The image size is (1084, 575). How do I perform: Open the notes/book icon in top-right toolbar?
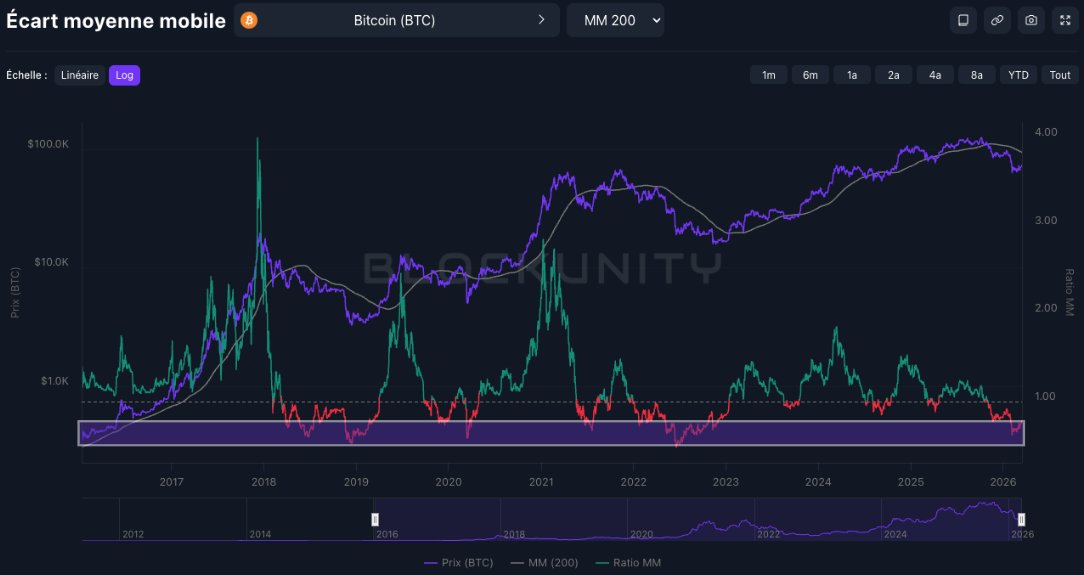click(963, 20)
